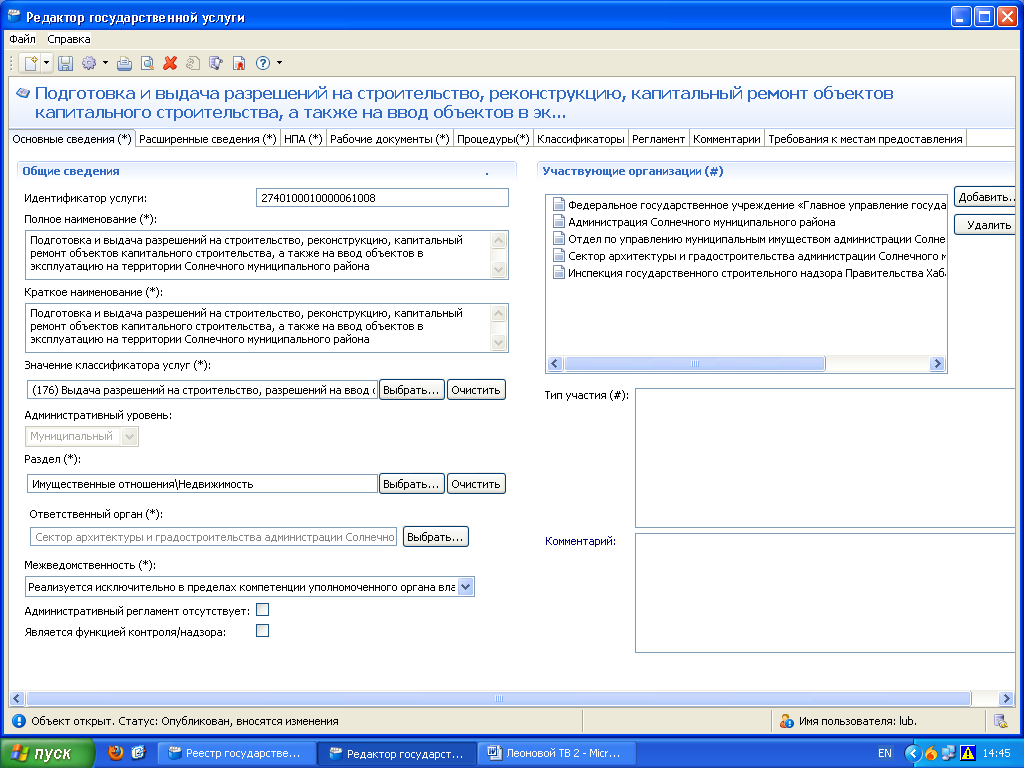This screenshot has height=768, width=1024.
Task: Switch to the Классификаторы tab
Action: (580, 139)
